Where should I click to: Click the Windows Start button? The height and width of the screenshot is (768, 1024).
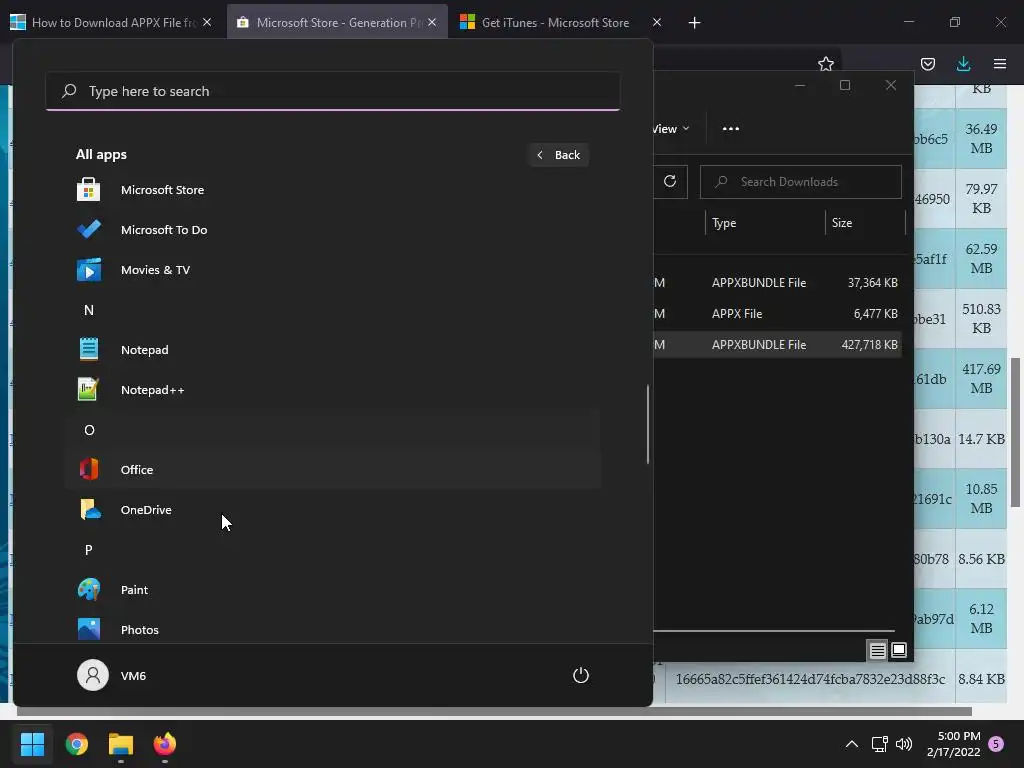point(32,744)
